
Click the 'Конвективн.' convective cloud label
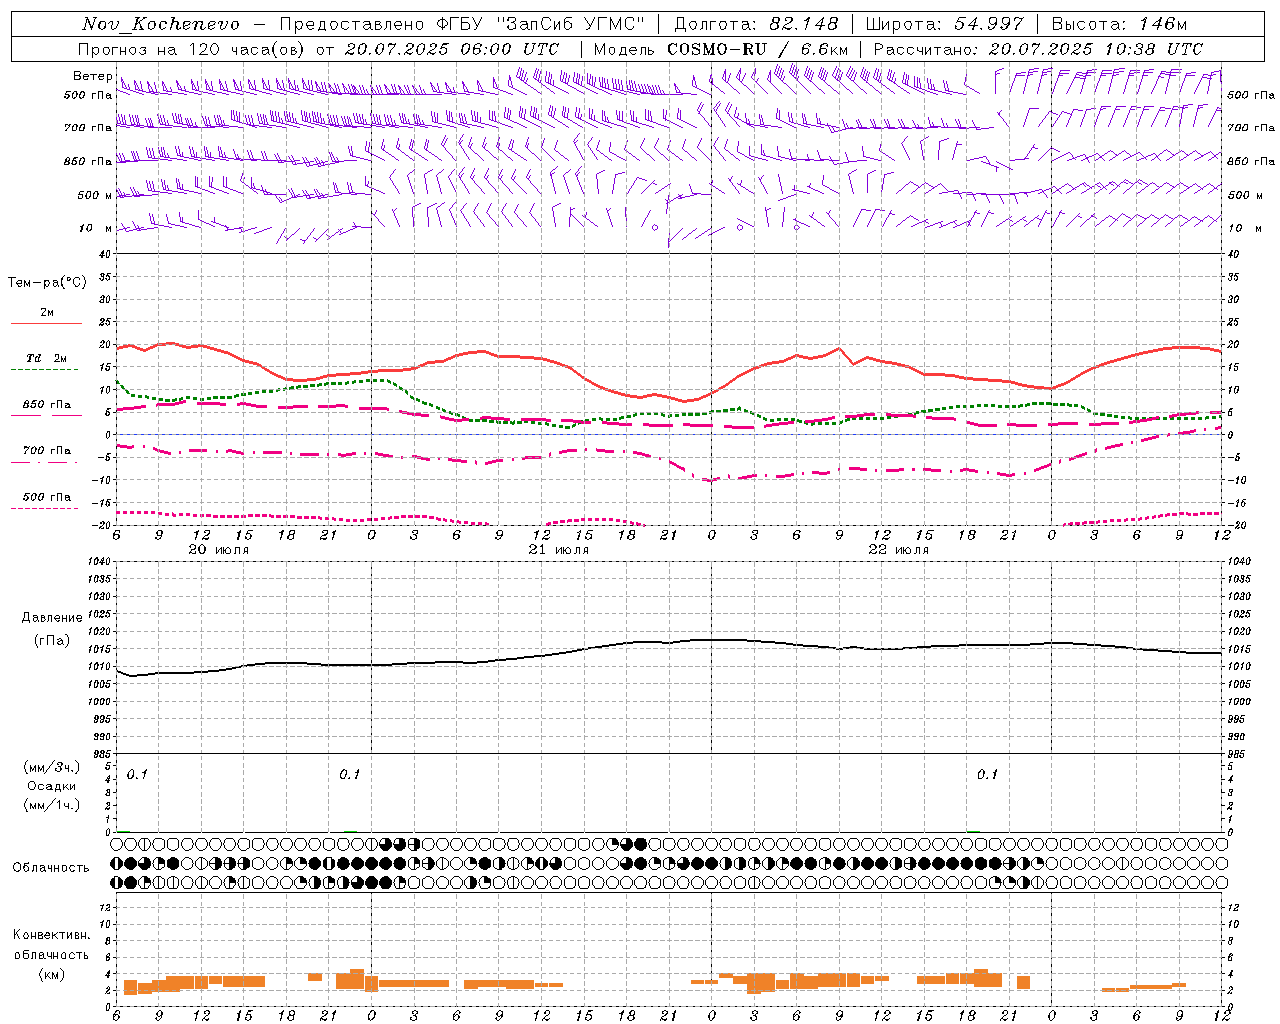point(52,935)
